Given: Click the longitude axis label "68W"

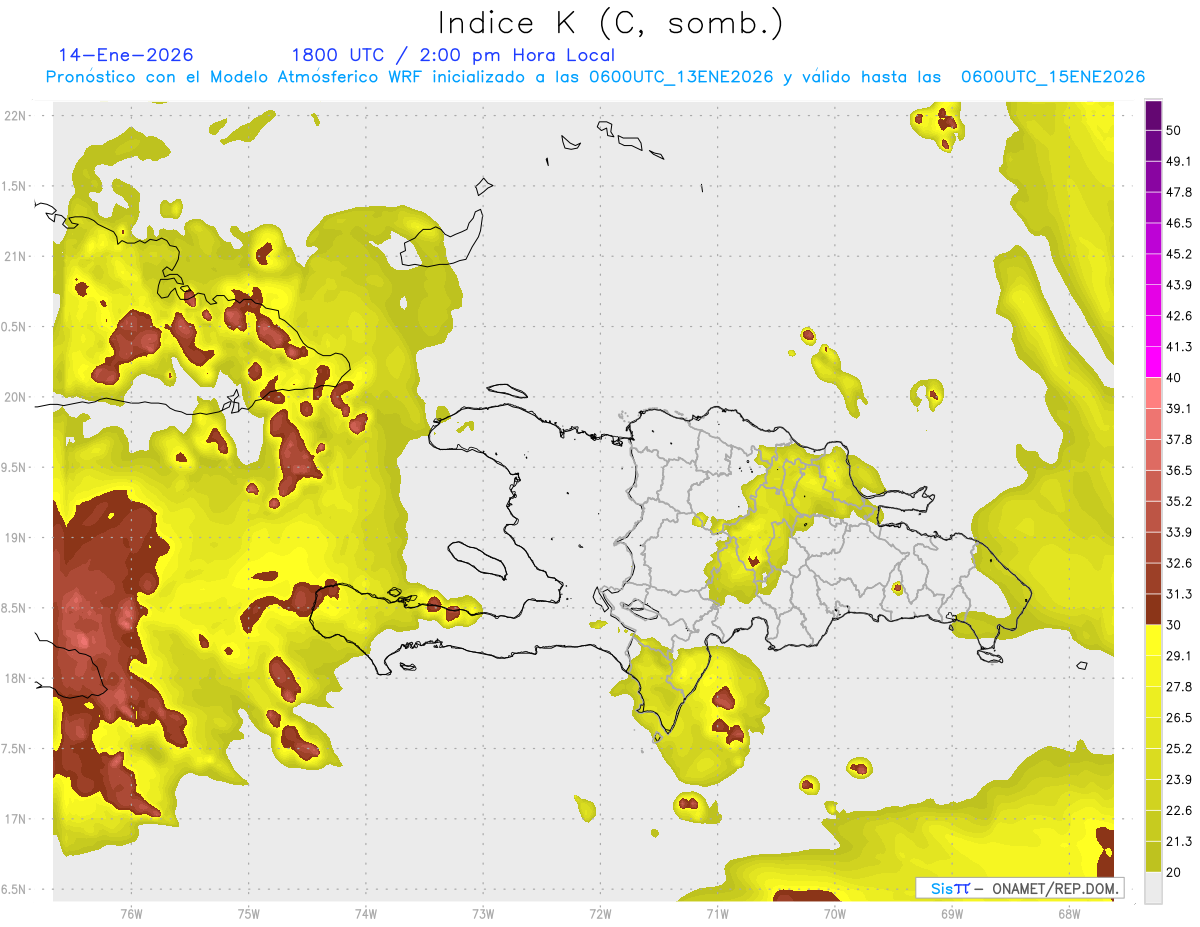Looking at the screenshot, I should 1068,914.
